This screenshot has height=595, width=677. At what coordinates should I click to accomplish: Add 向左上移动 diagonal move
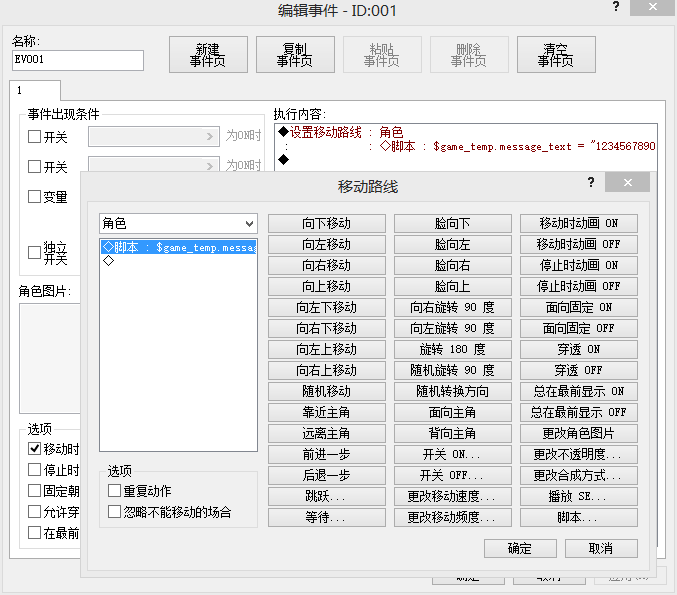326,349
